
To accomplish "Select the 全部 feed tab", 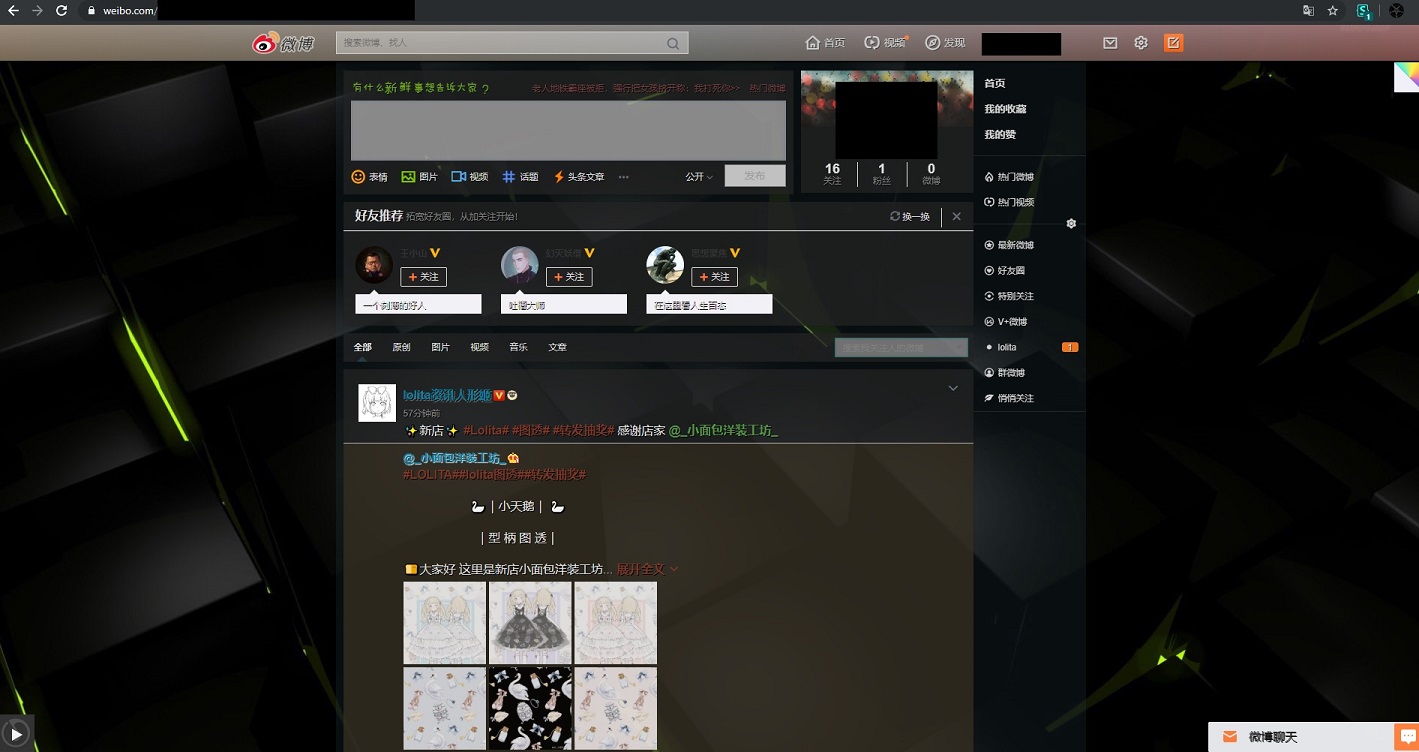I will [362, 347].
